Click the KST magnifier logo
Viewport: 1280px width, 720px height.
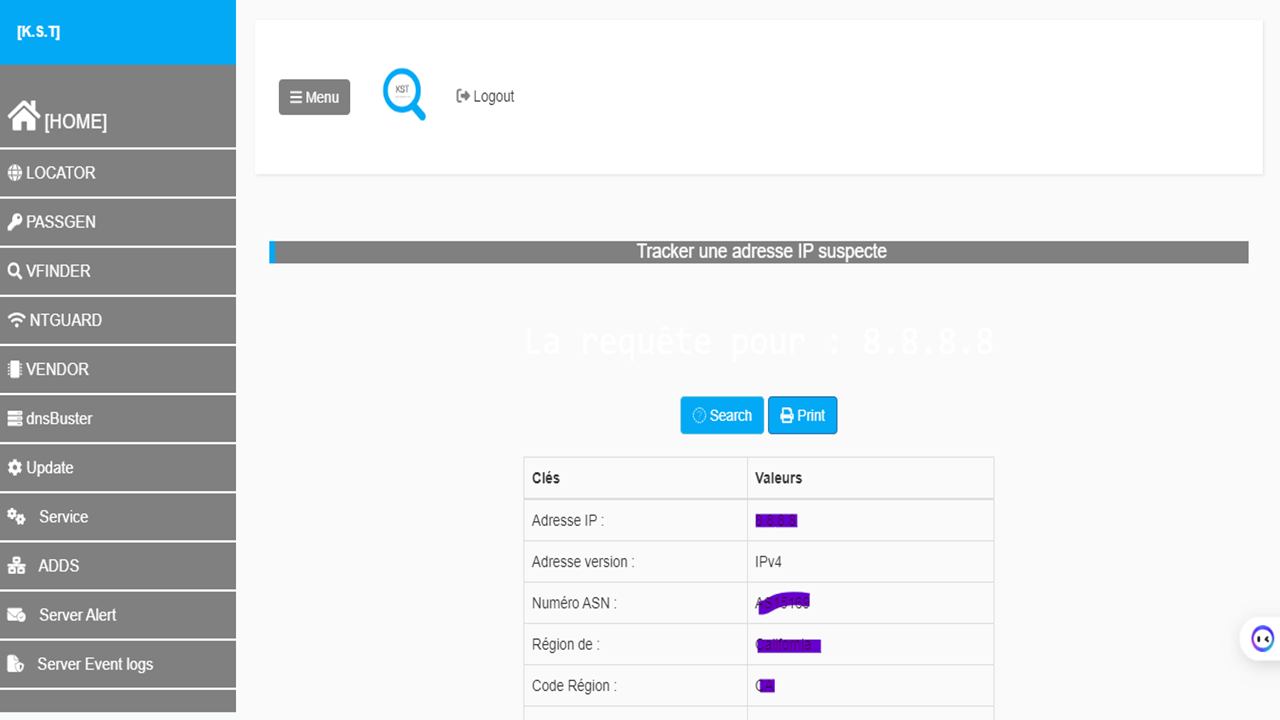404,94
